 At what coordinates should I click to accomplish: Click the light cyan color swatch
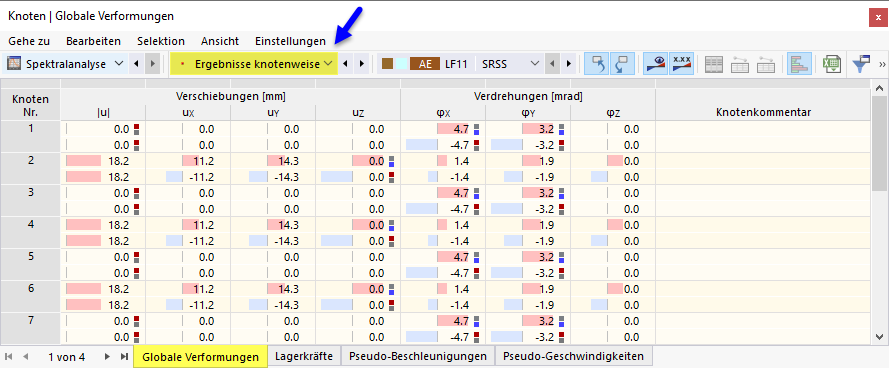tap(400, 64)
